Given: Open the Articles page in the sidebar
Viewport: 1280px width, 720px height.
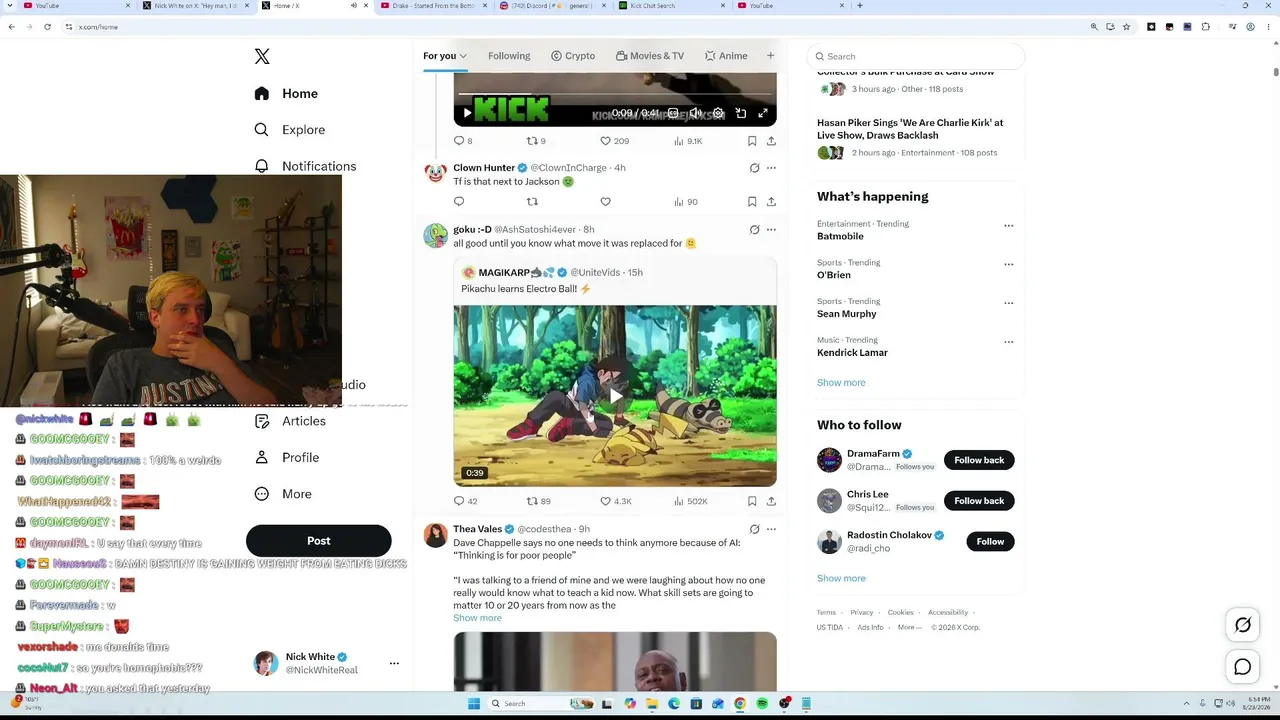Looking at the screenshot, I should click(x=290, y=421).
